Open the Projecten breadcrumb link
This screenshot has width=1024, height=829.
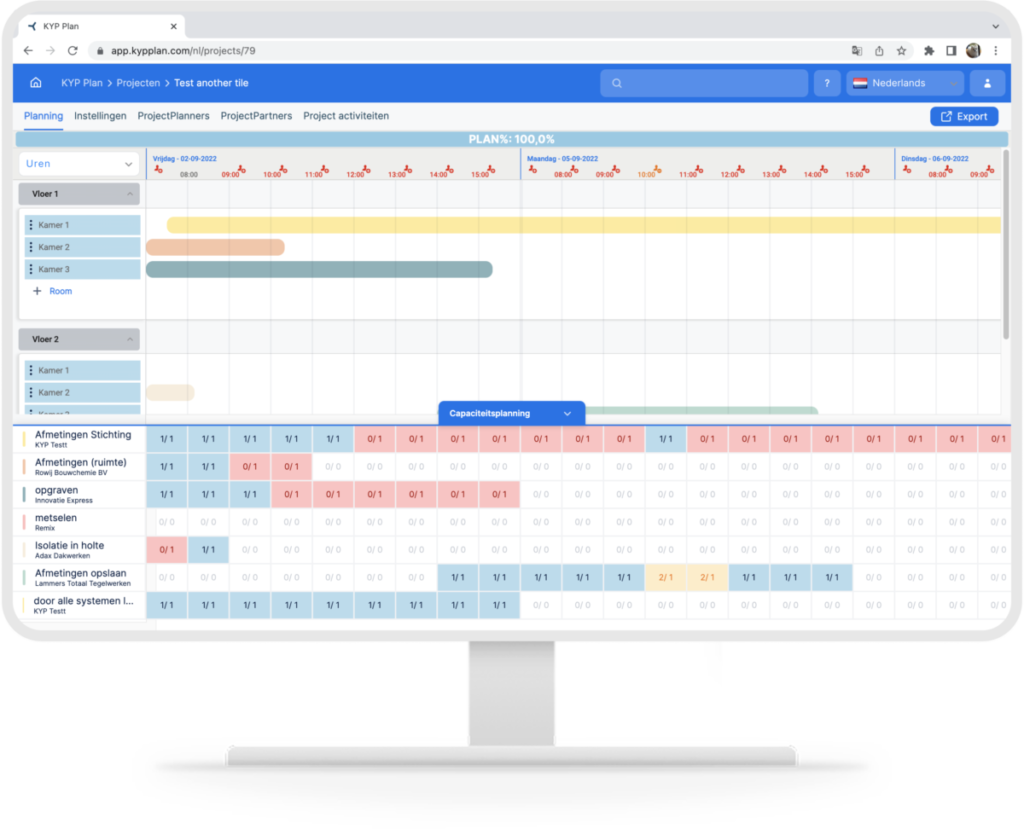click(138, 83)
